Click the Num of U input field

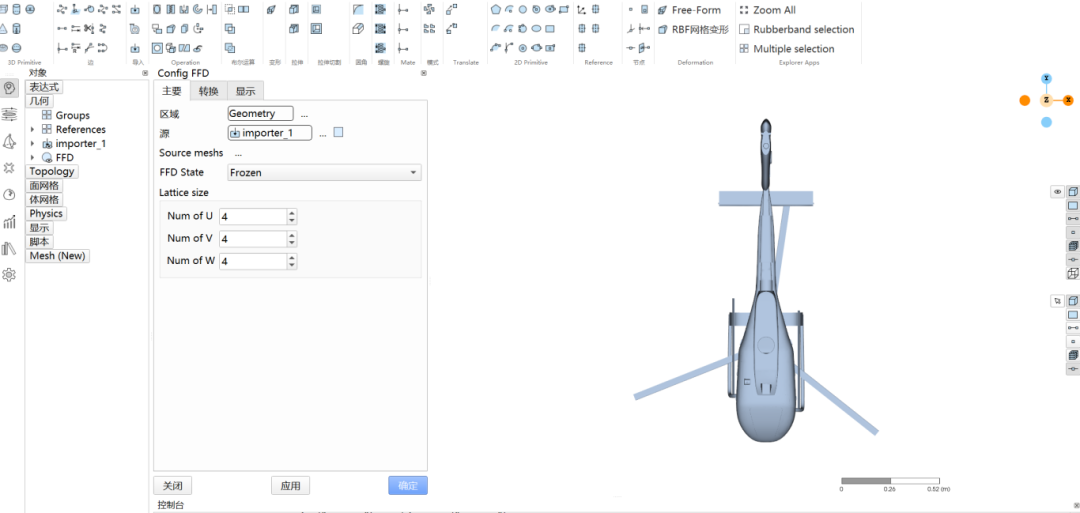pos(253,216)
